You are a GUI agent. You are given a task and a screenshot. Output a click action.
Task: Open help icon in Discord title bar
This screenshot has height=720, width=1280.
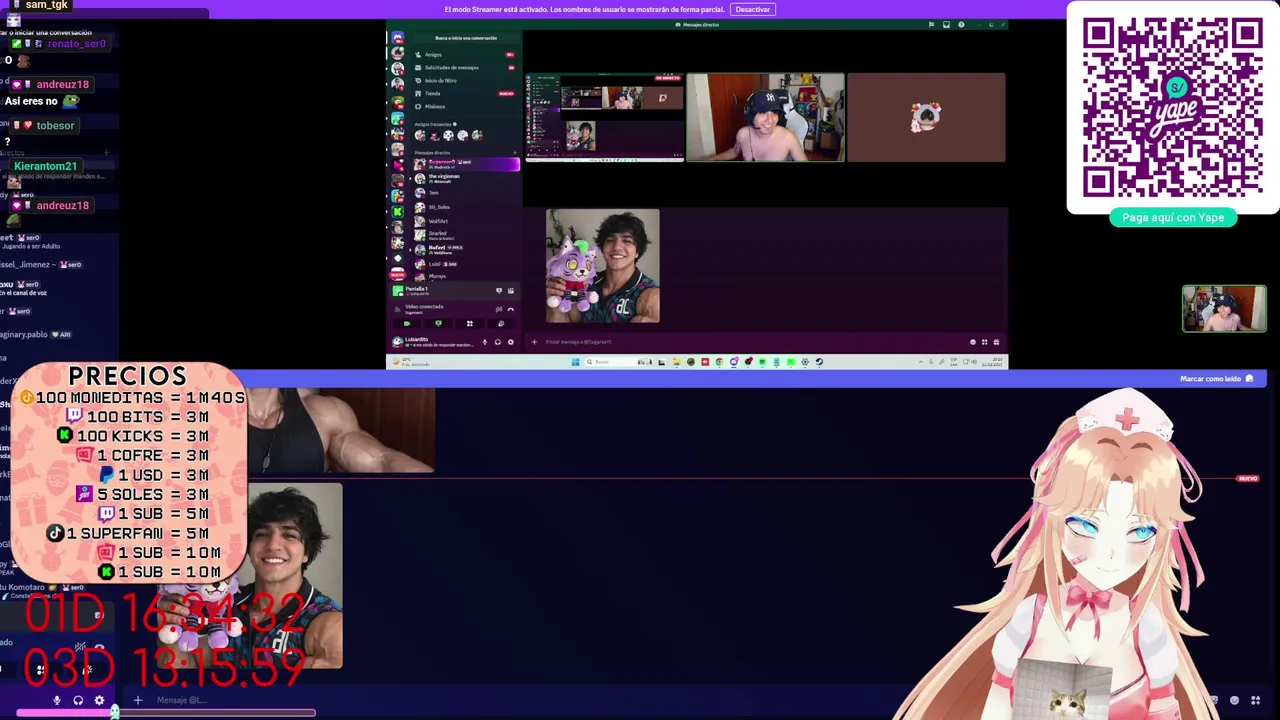pyautogui.click(x=961, y=24)
